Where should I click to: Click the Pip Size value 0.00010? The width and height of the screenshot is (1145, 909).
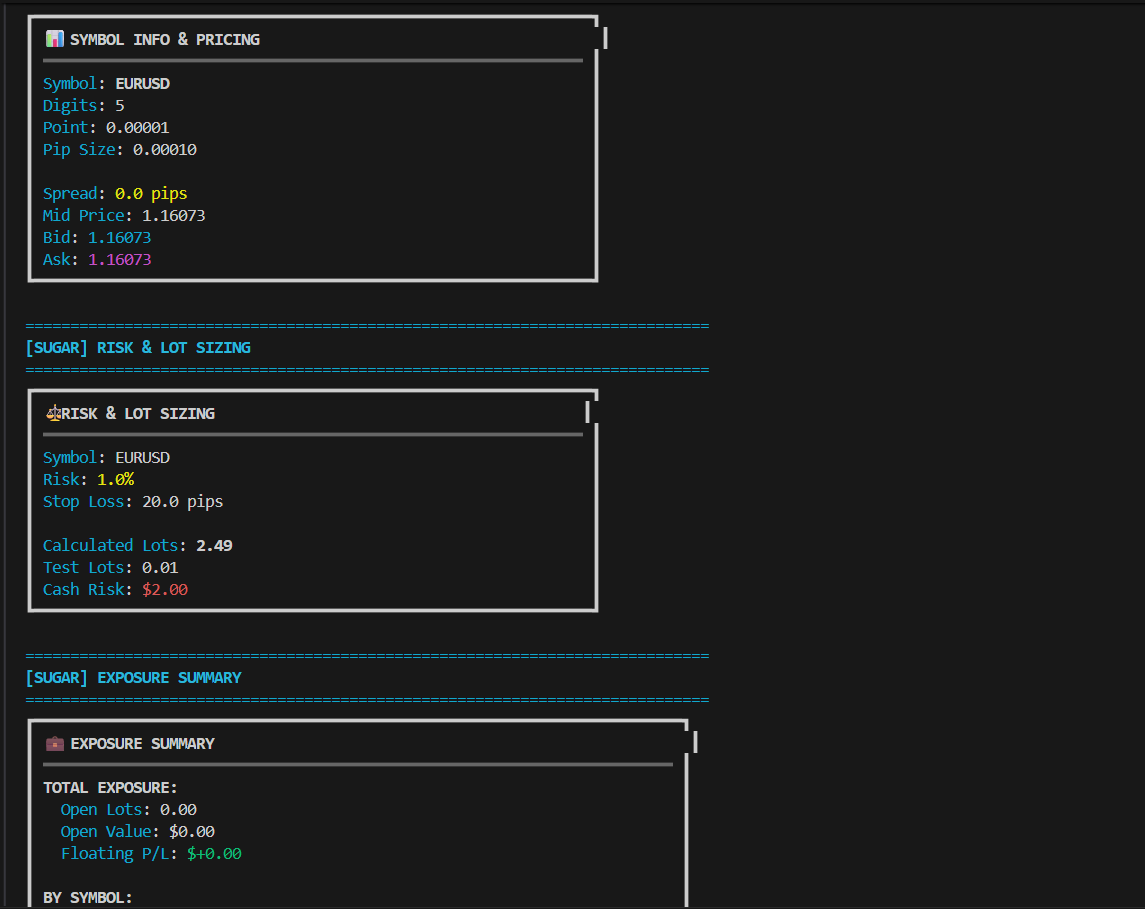pos(164,149)
